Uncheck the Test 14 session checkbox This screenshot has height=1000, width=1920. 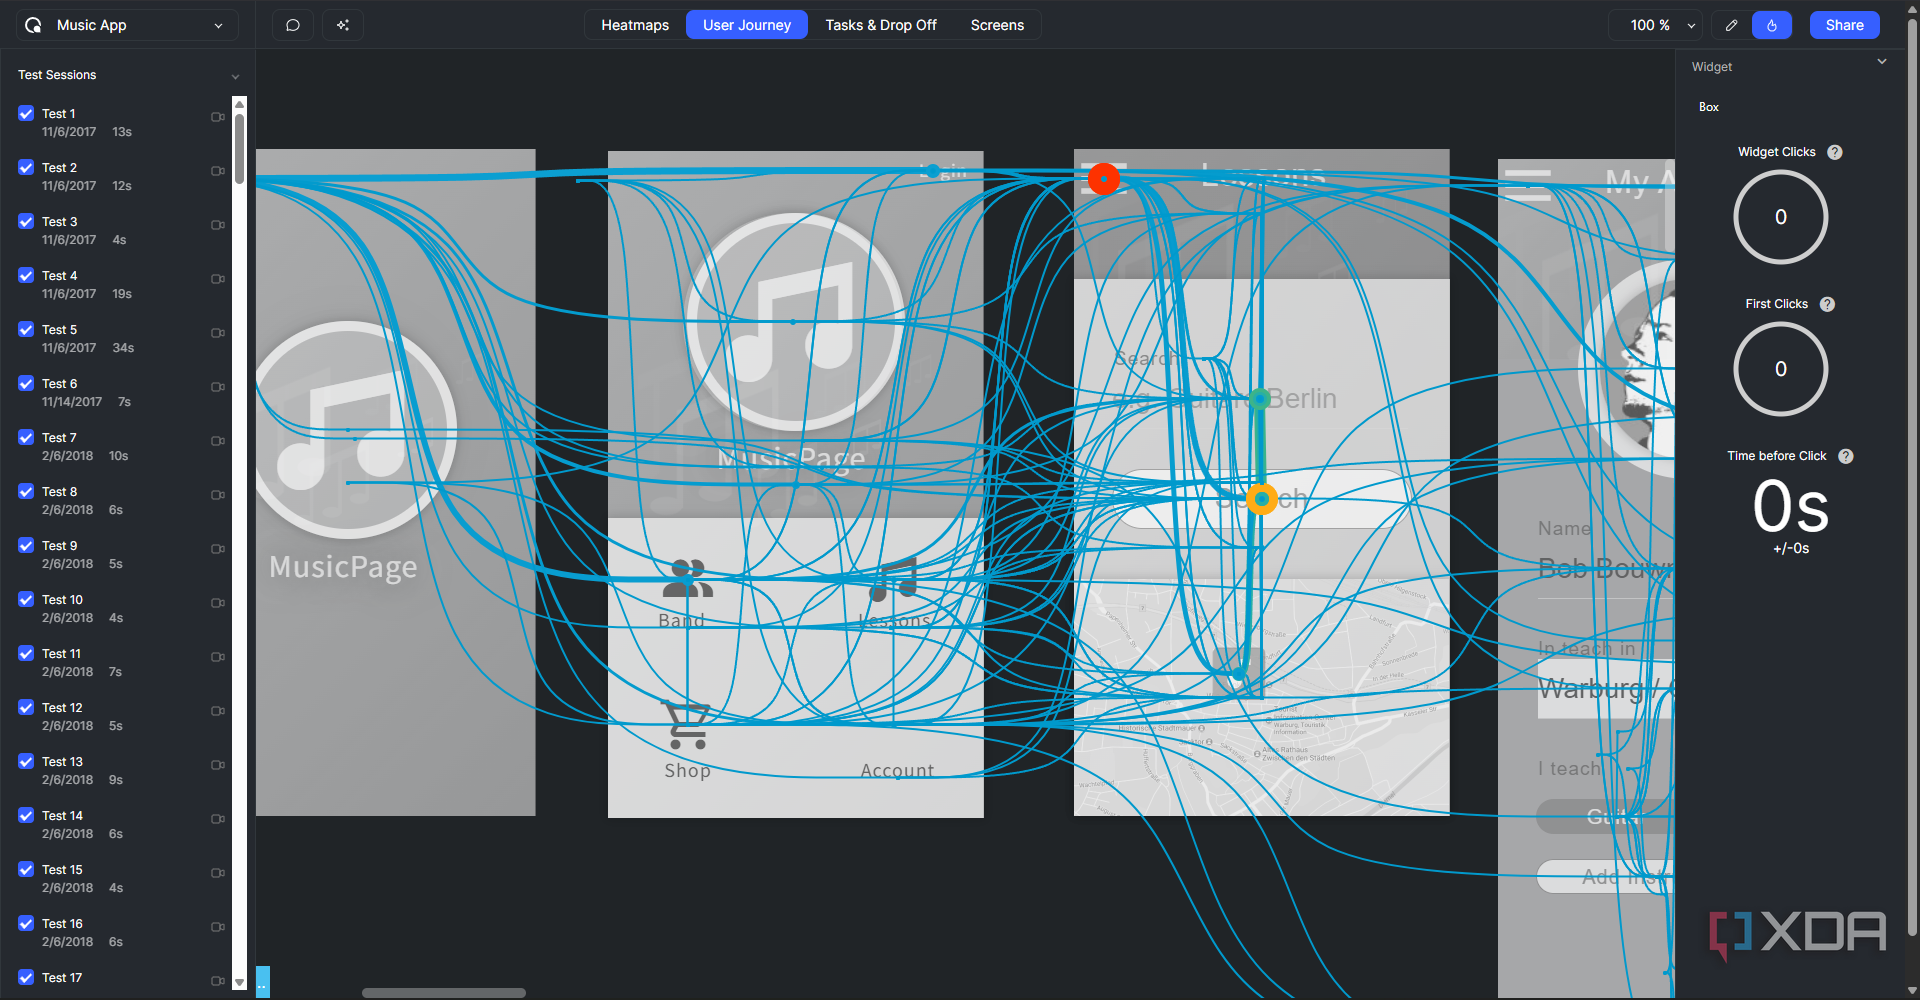(x=26, y=815)
